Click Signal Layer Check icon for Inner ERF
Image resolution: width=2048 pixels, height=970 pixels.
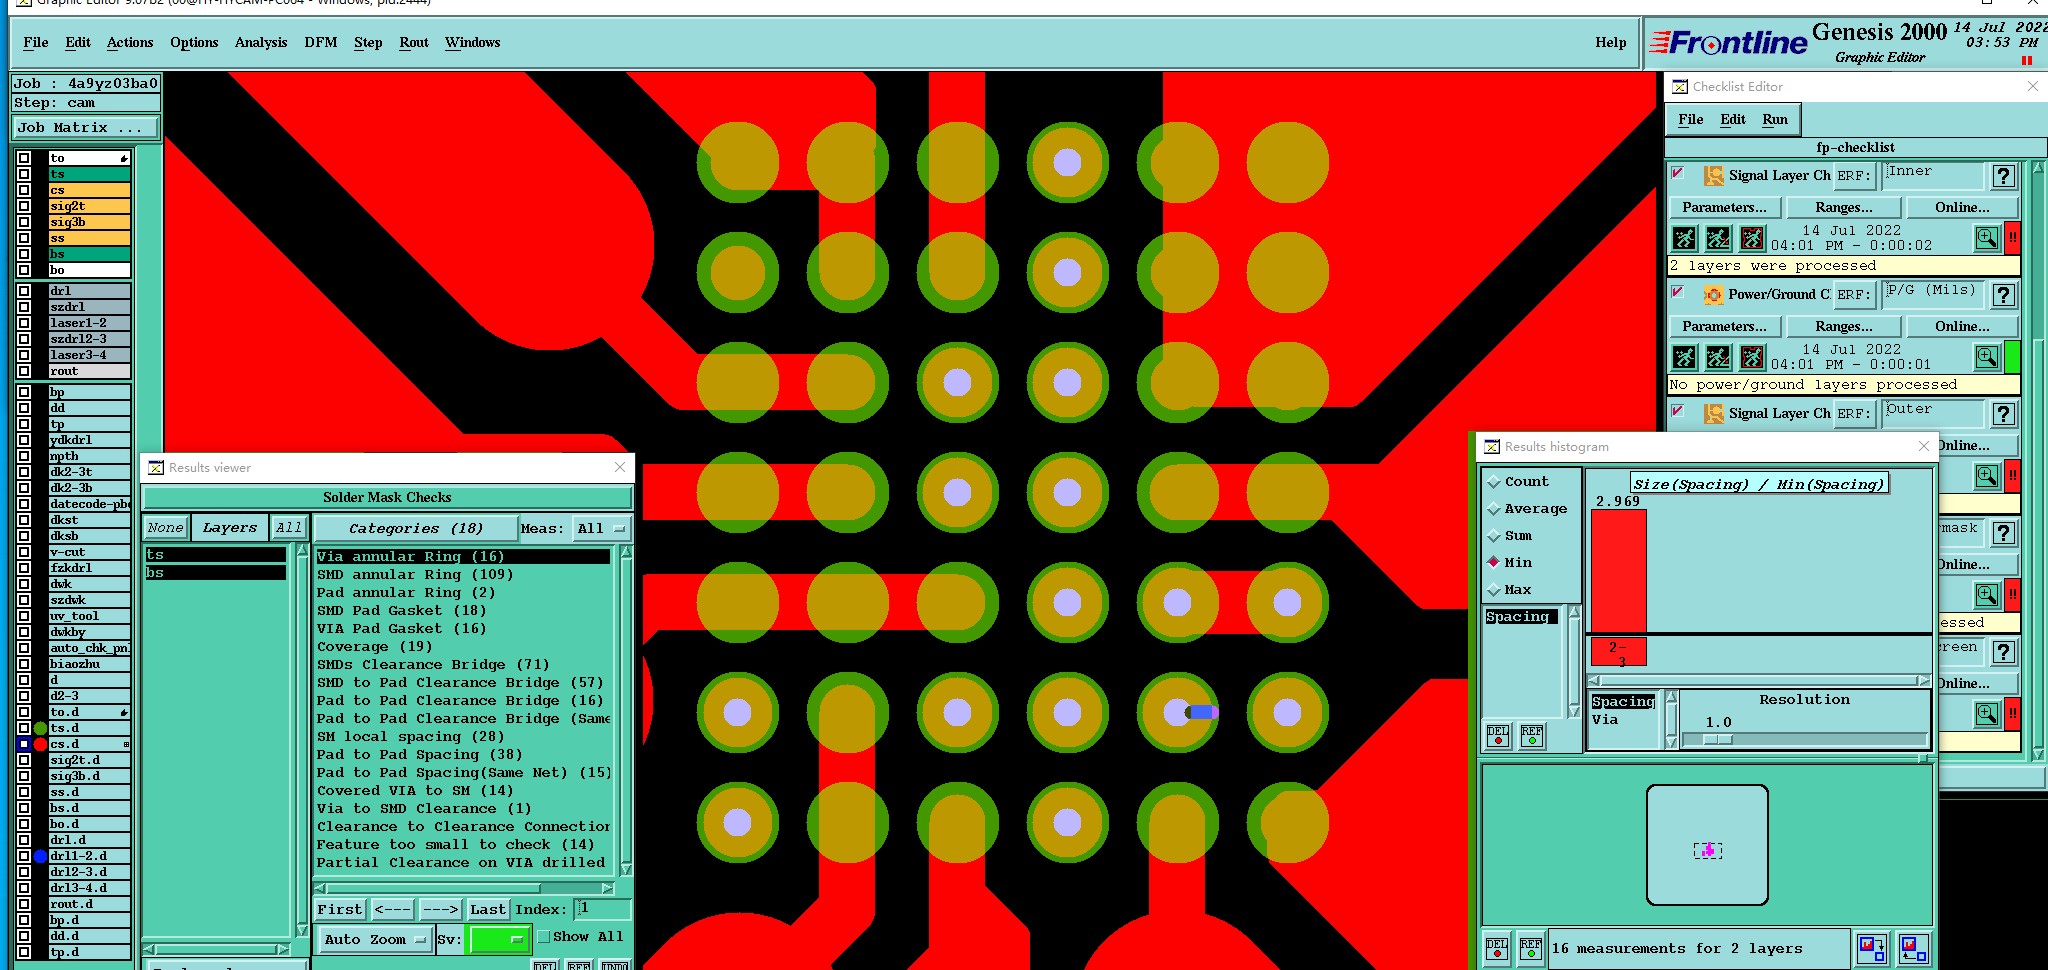point(1713,176)
